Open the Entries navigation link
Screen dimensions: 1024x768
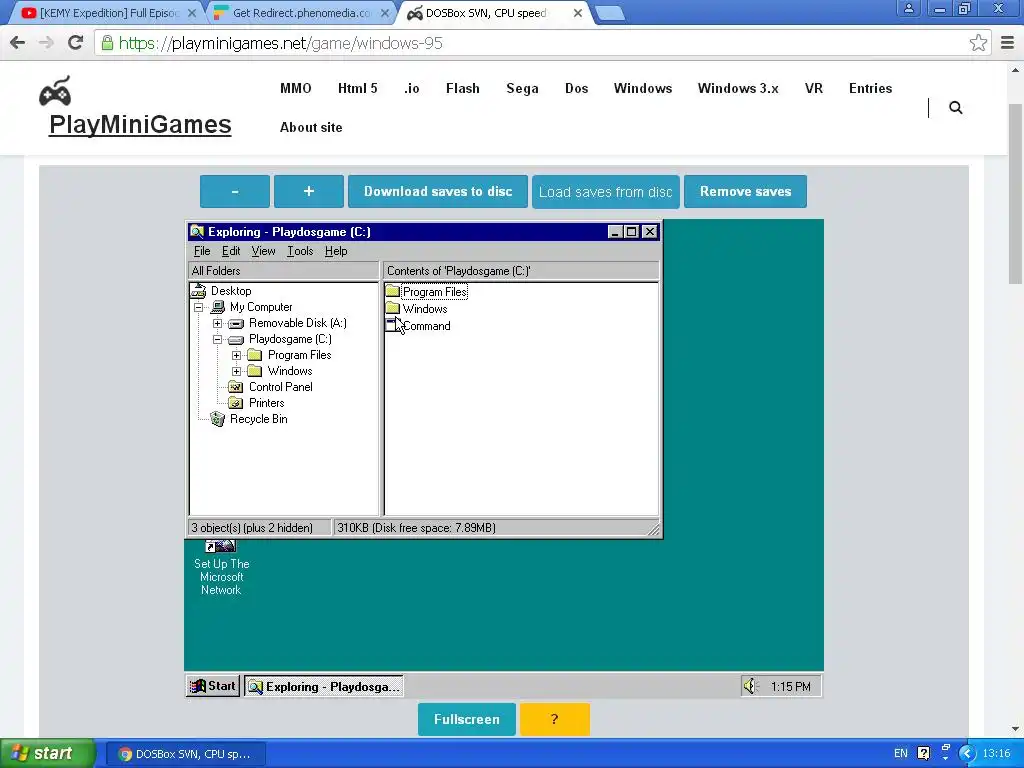click(870, 88)
